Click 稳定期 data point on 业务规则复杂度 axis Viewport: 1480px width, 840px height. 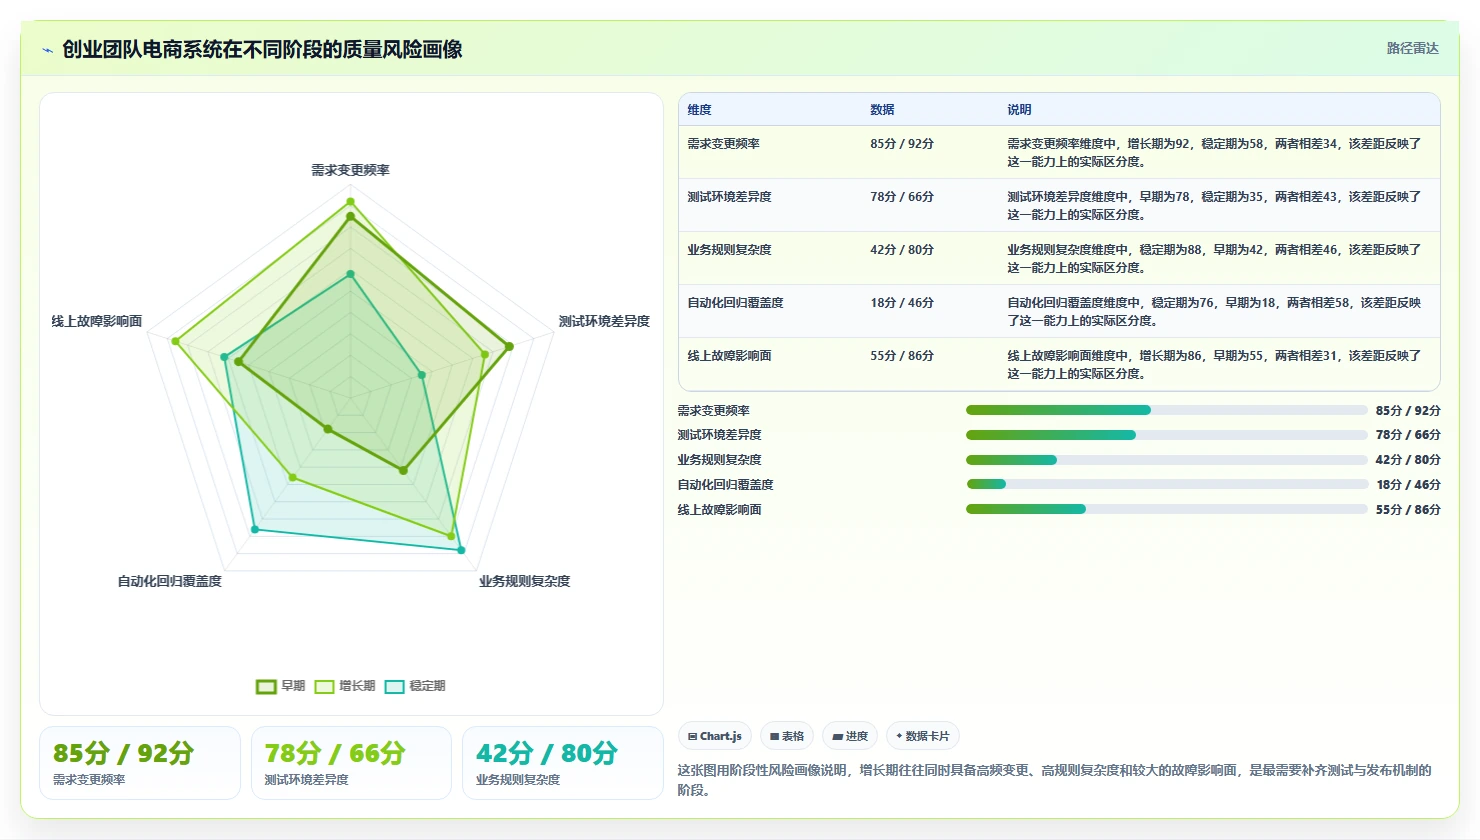tap(461, 550)
